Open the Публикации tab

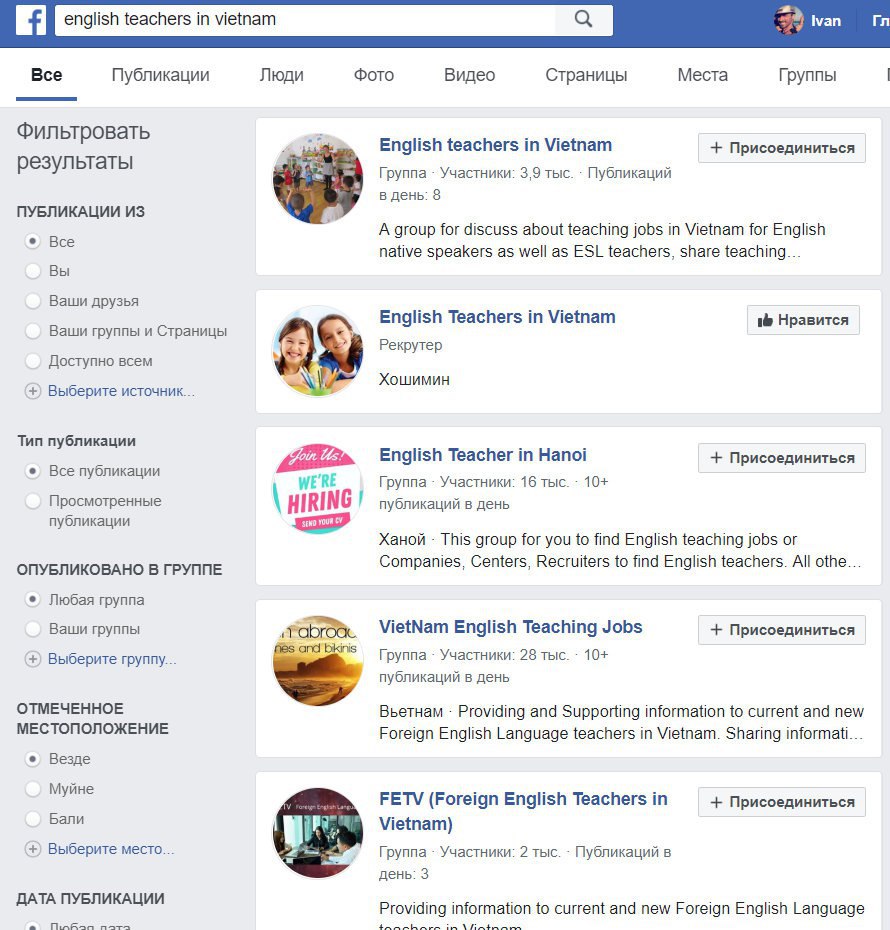[161, 75]
